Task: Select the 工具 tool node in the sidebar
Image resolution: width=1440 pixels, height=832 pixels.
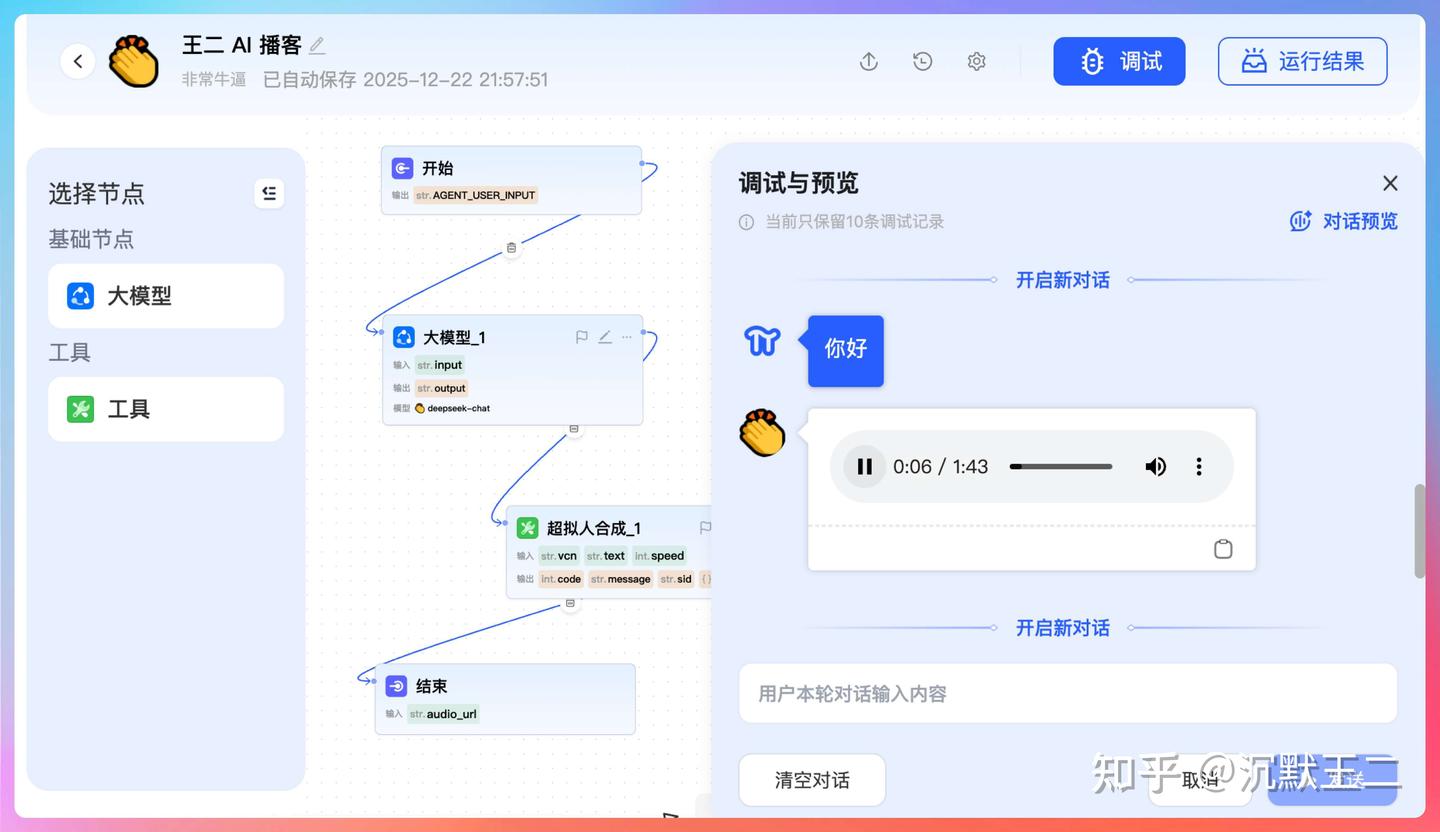Action: pyautogui.click(x=165, y=408)
